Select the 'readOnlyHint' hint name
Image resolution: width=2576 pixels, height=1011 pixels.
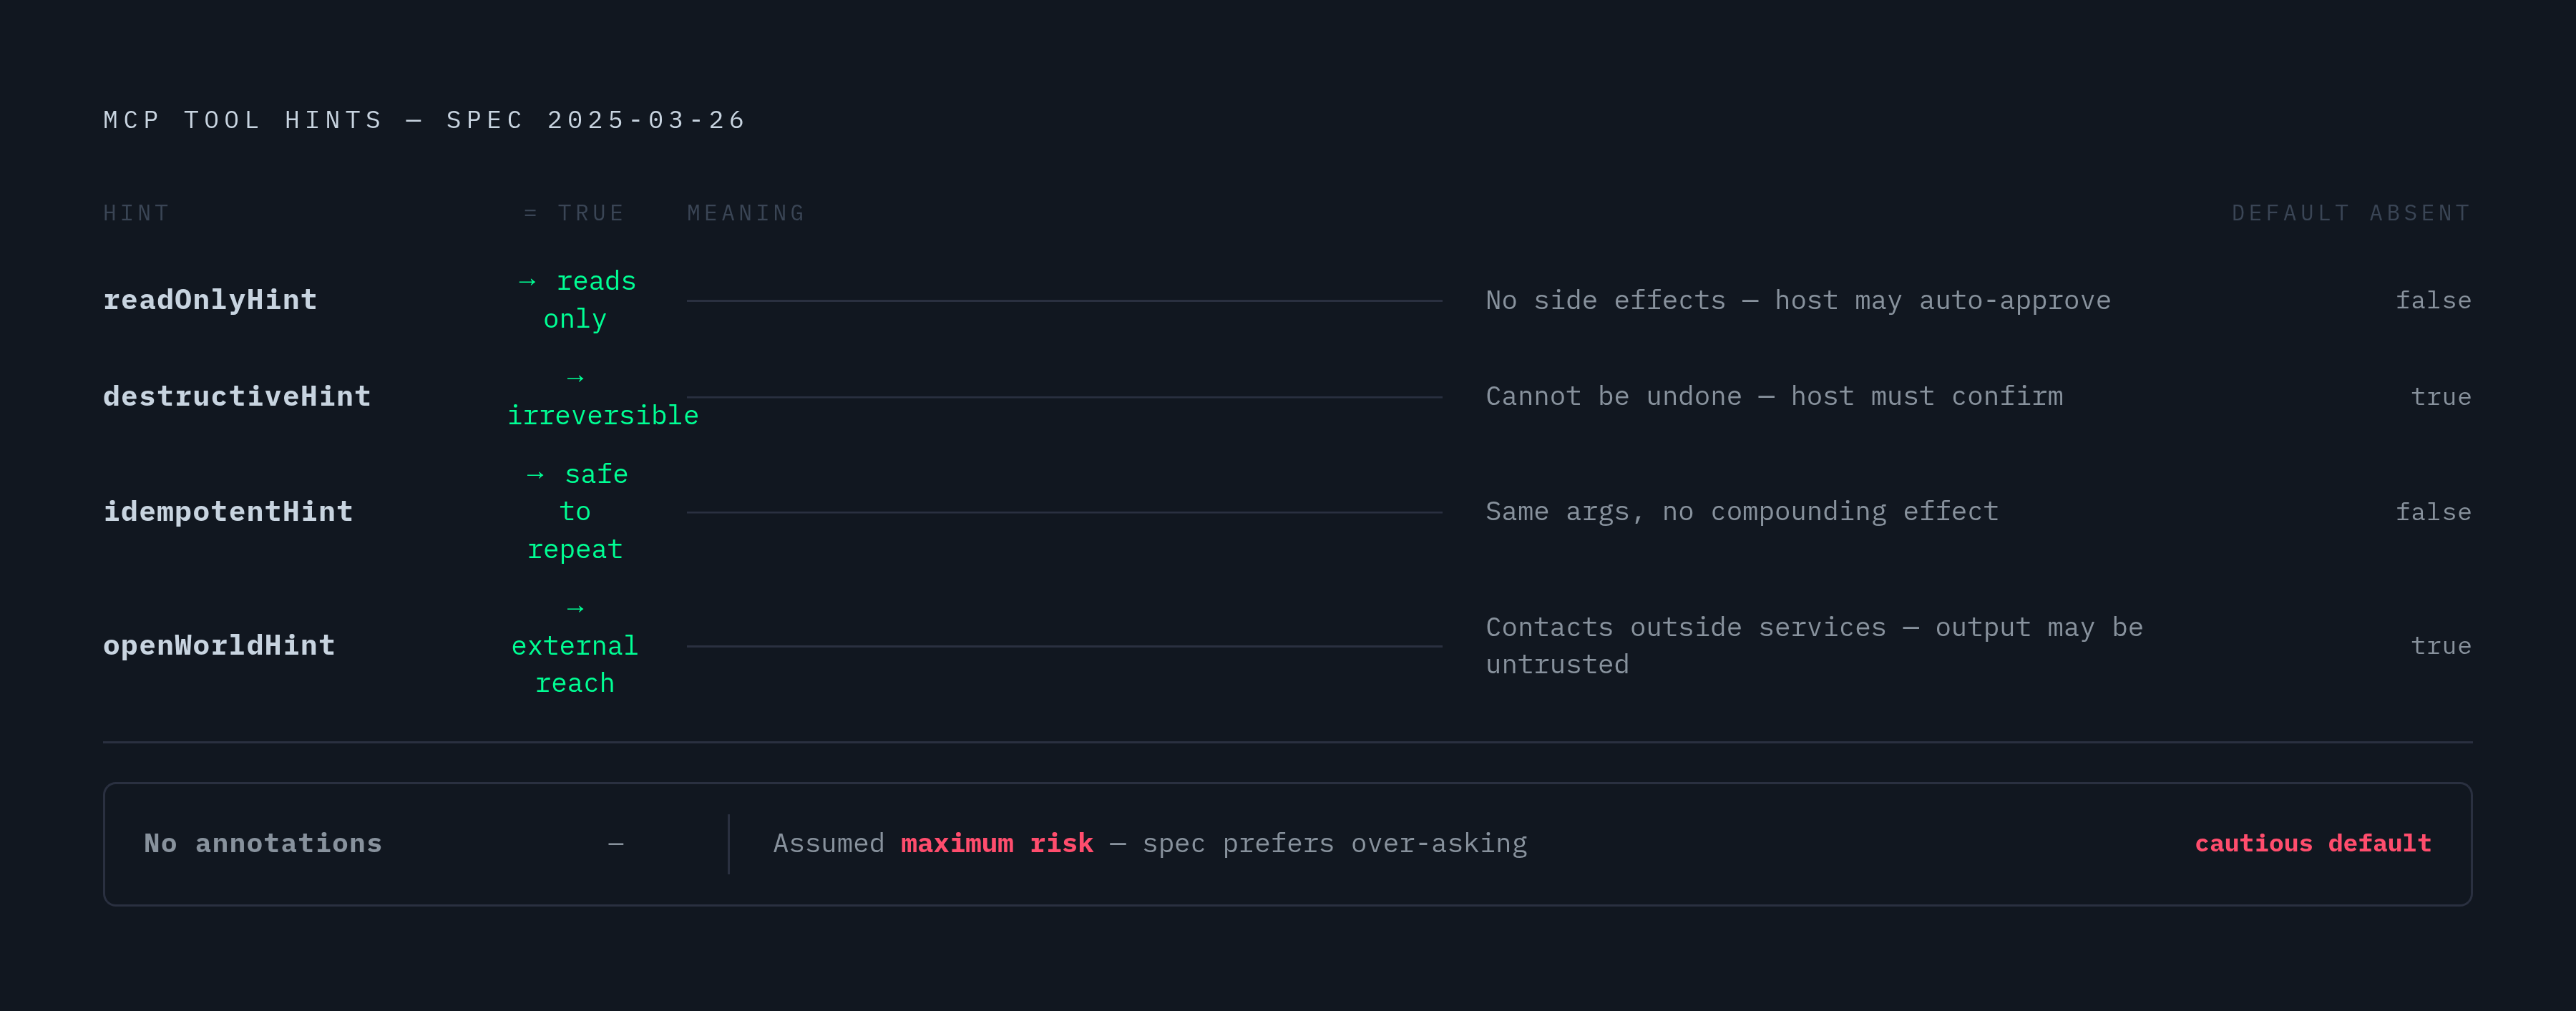click(210, 300)
